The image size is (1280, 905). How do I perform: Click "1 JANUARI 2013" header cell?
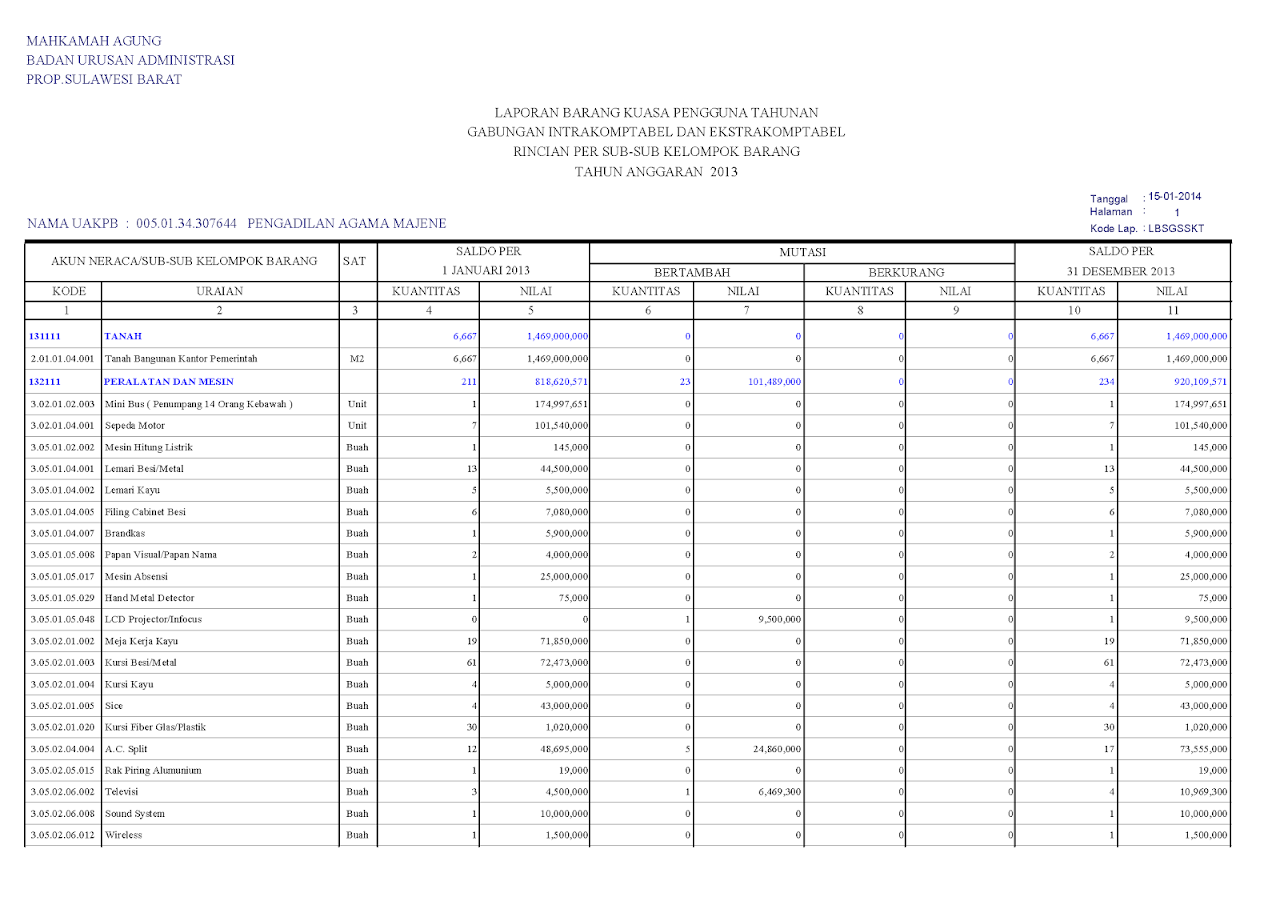(x=486, y=271)
